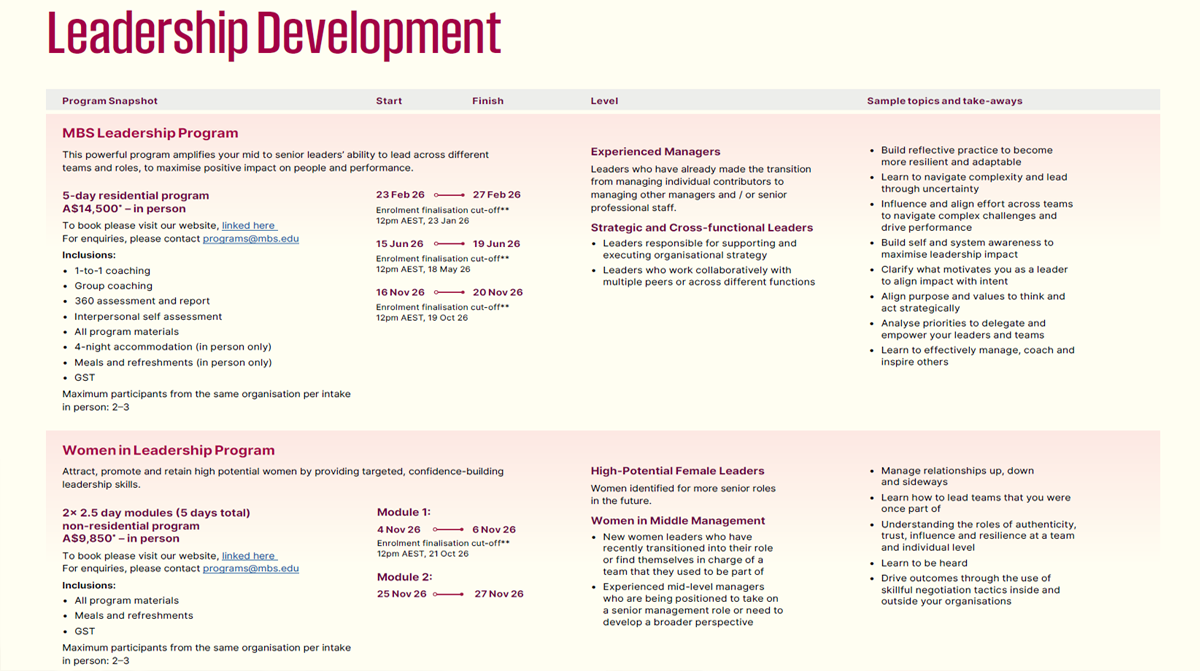The height and width of the screenshot is (671, 1200).
Task: Click 'Learn to effectively manage, coach and' bullet
Action: click(978, 351)
